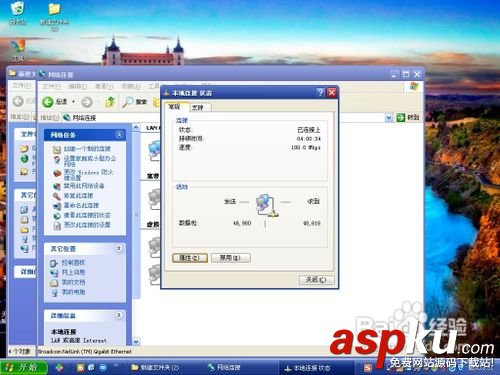Collapse the 网络任务 panel chevron
This screenshot has width=500, height=375.
119,135
